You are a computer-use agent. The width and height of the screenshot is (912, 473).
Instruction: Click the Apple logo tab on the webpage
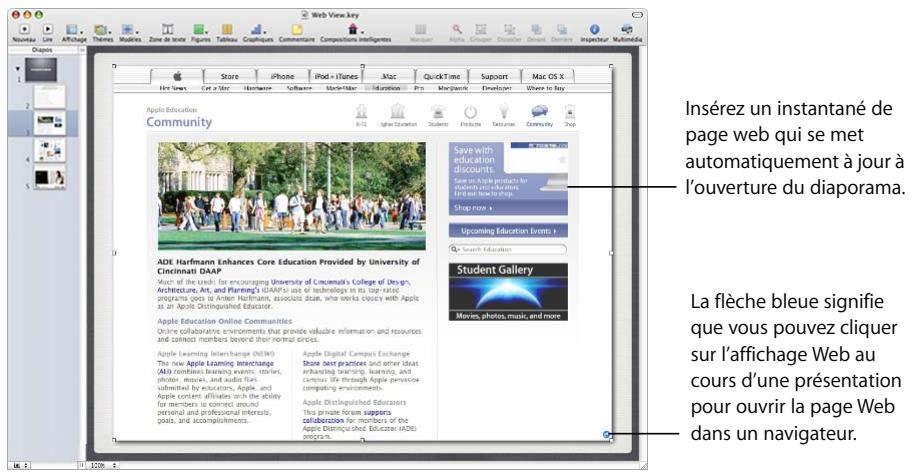177,76
